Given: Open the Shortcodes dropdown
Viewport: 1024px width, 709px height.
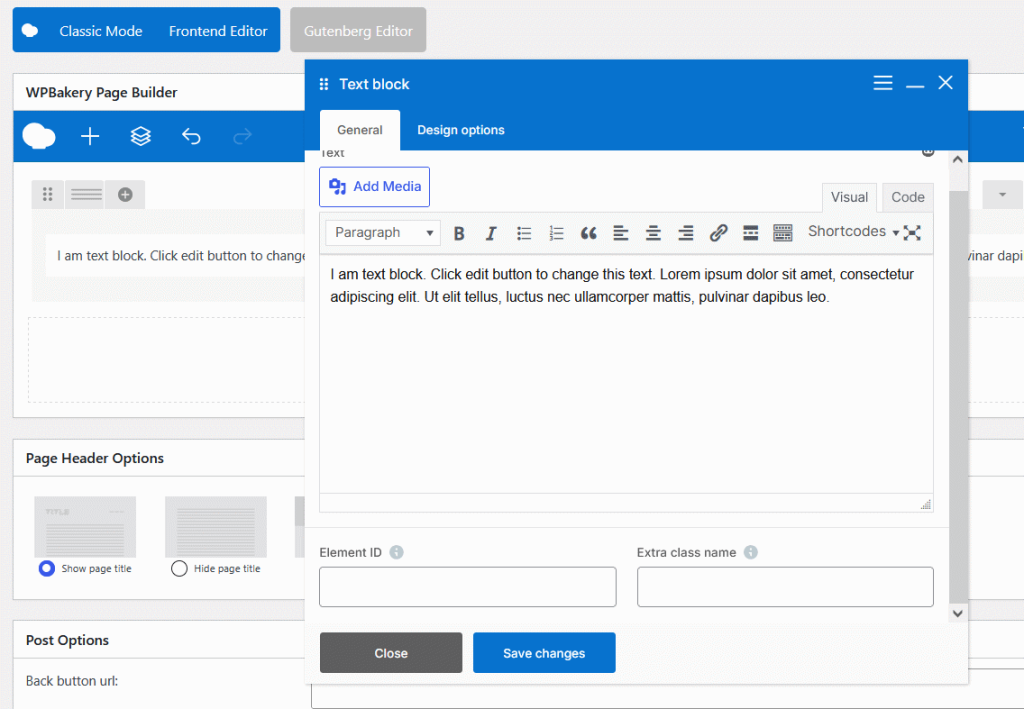Looking at the screenshot, I should 854,232.
